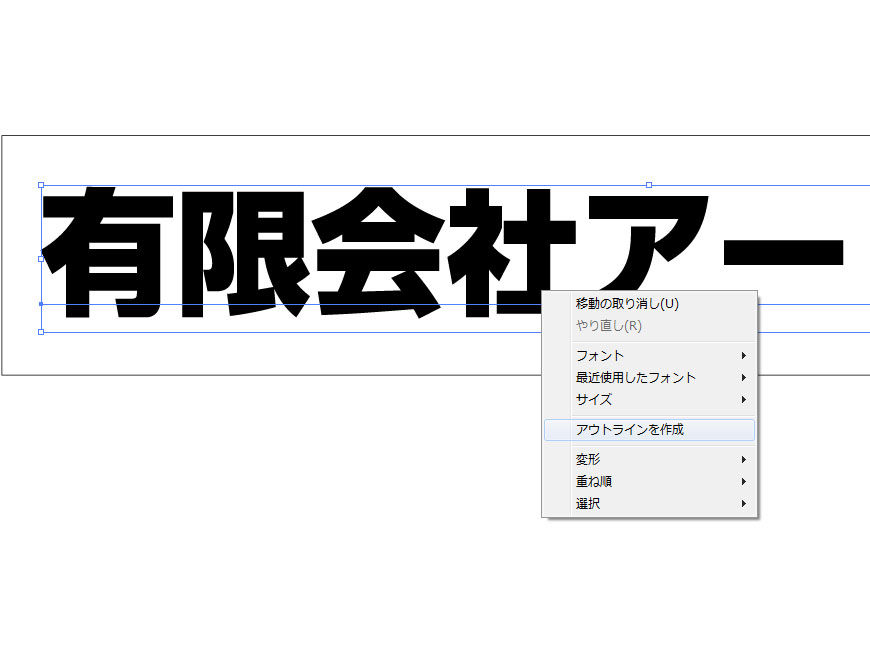Click the 社 character in the text

coord(512,253)
